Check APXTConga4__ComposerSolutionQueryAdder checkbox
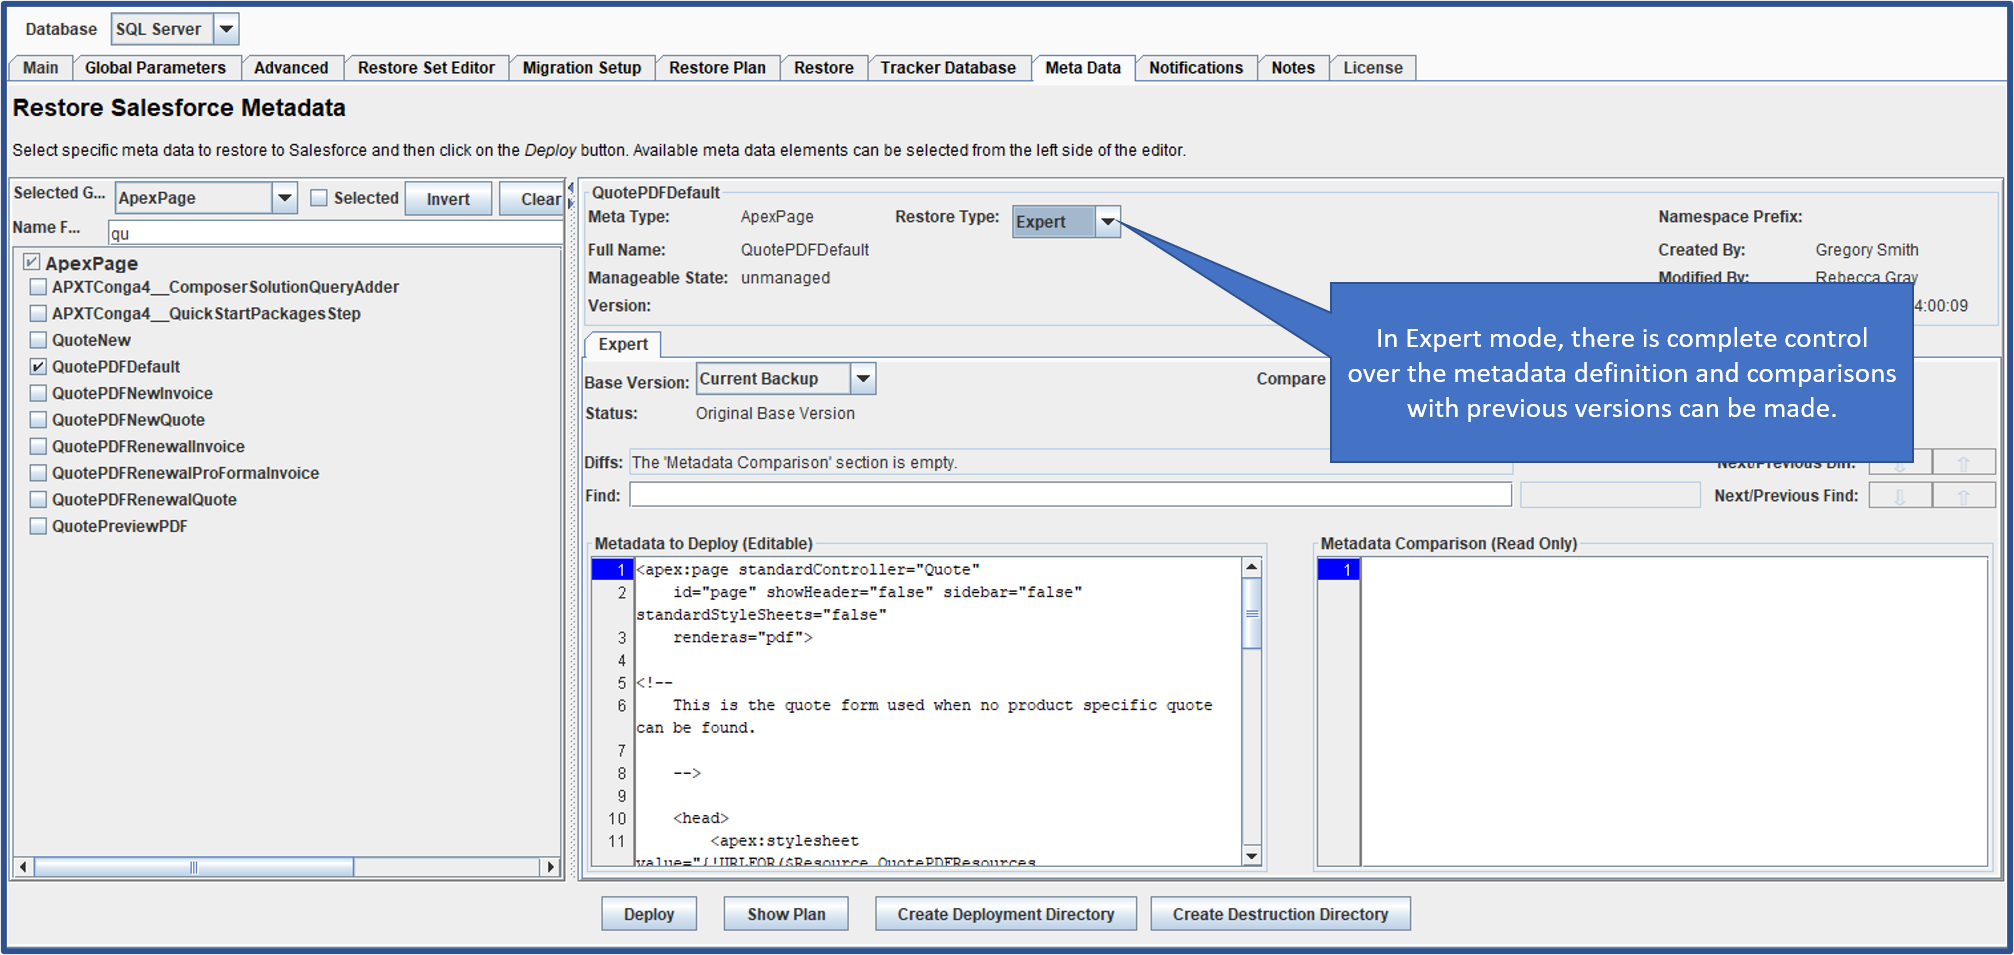This screenshot has width=2014, height=955. [38, 287]
